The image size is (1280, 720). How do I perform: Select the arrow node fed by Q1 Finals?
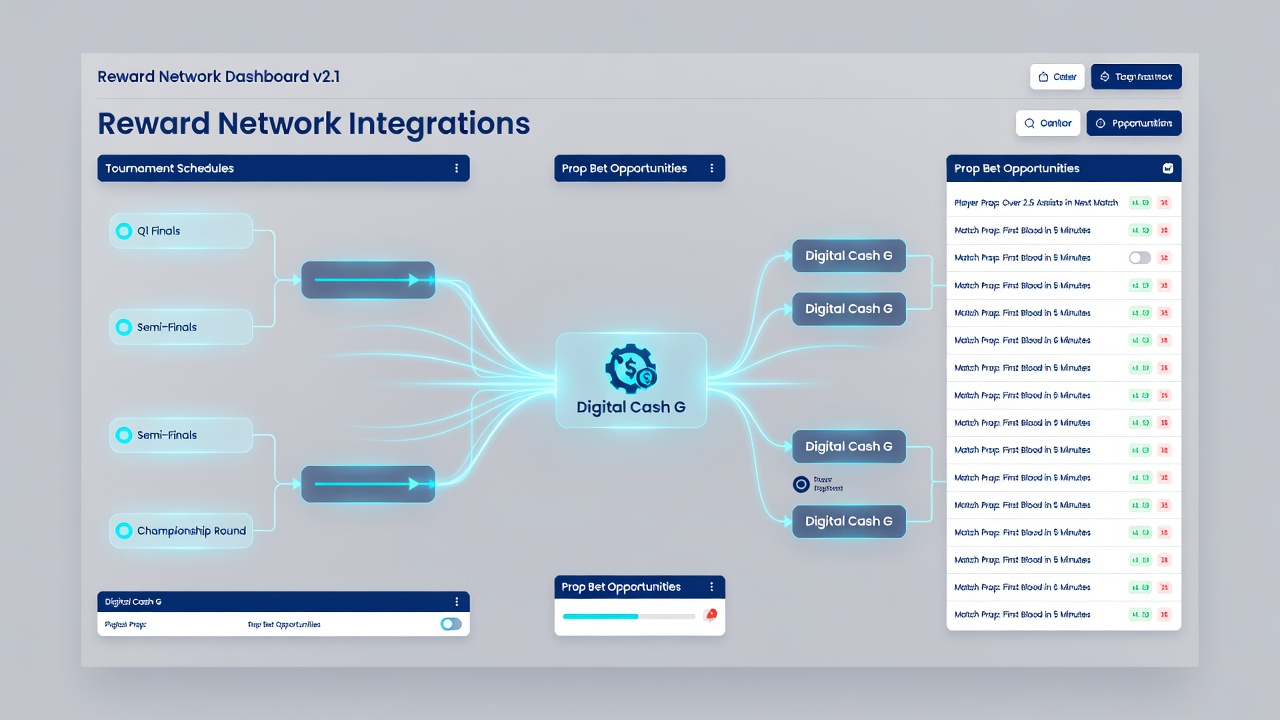[368, 280]
